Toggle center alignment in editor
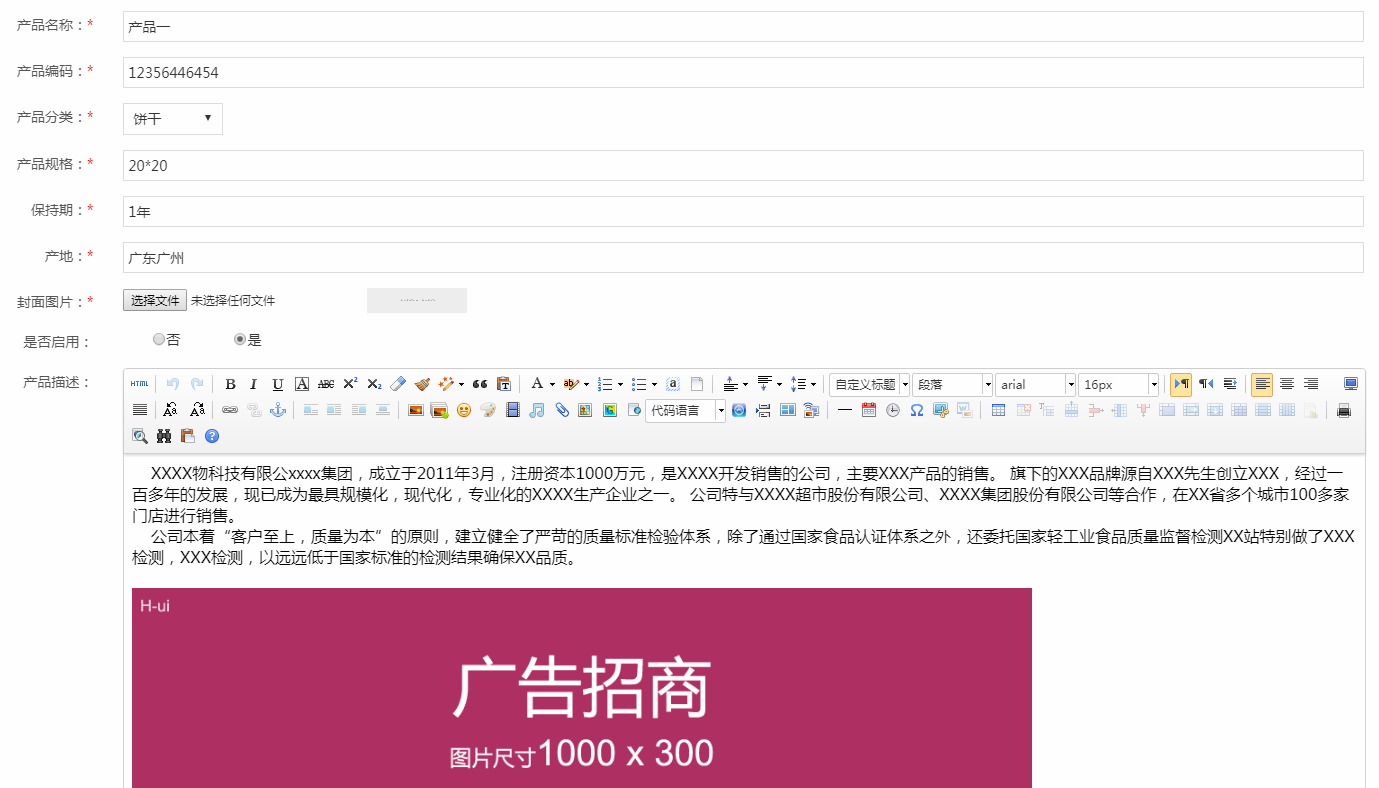1379x788 pixels. tap(1287, 384)
